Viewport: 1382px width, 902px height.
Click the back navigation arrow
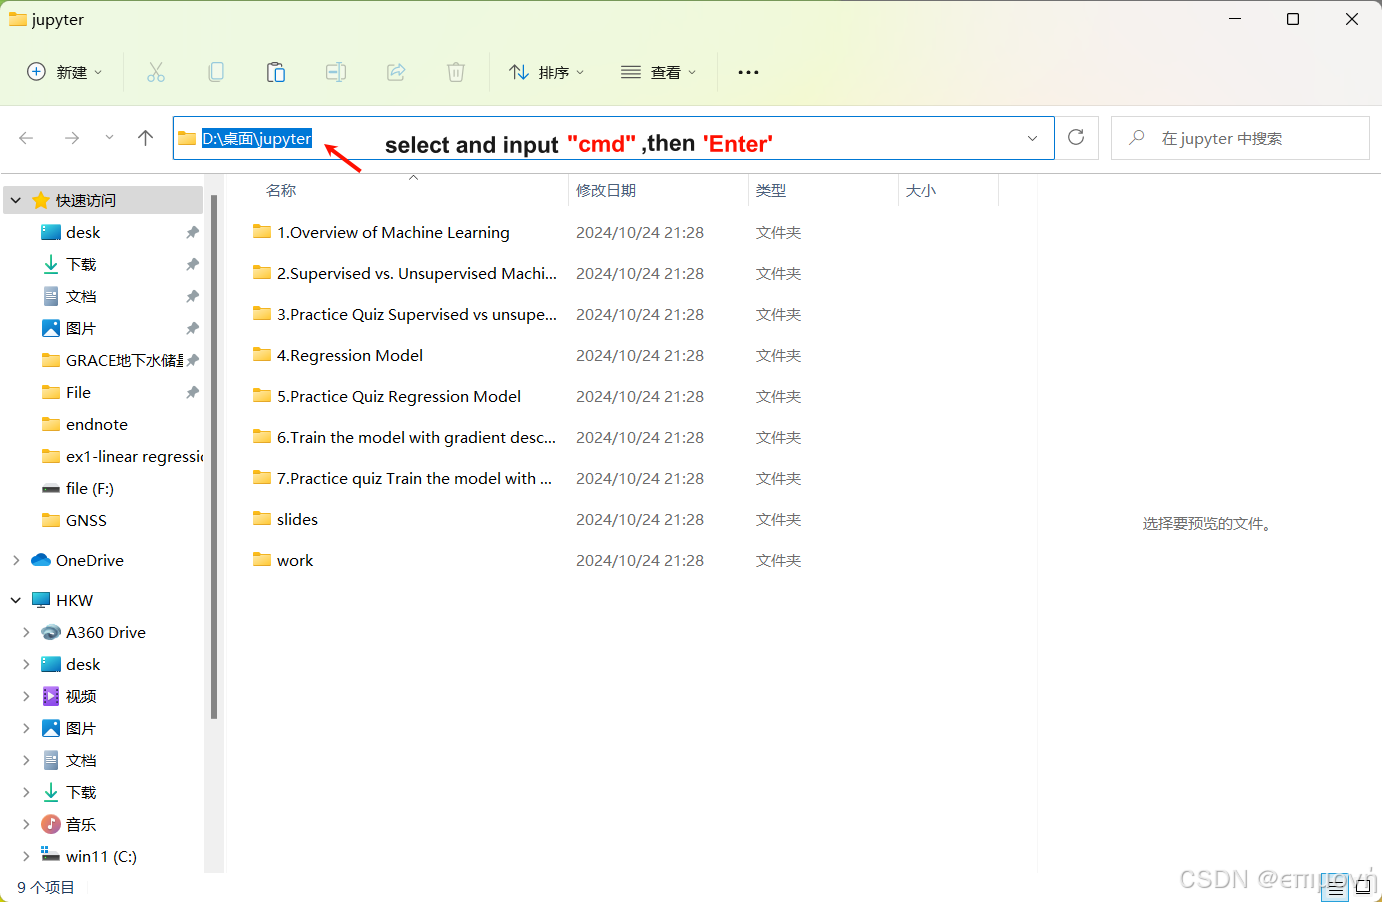tap(26, 138)
